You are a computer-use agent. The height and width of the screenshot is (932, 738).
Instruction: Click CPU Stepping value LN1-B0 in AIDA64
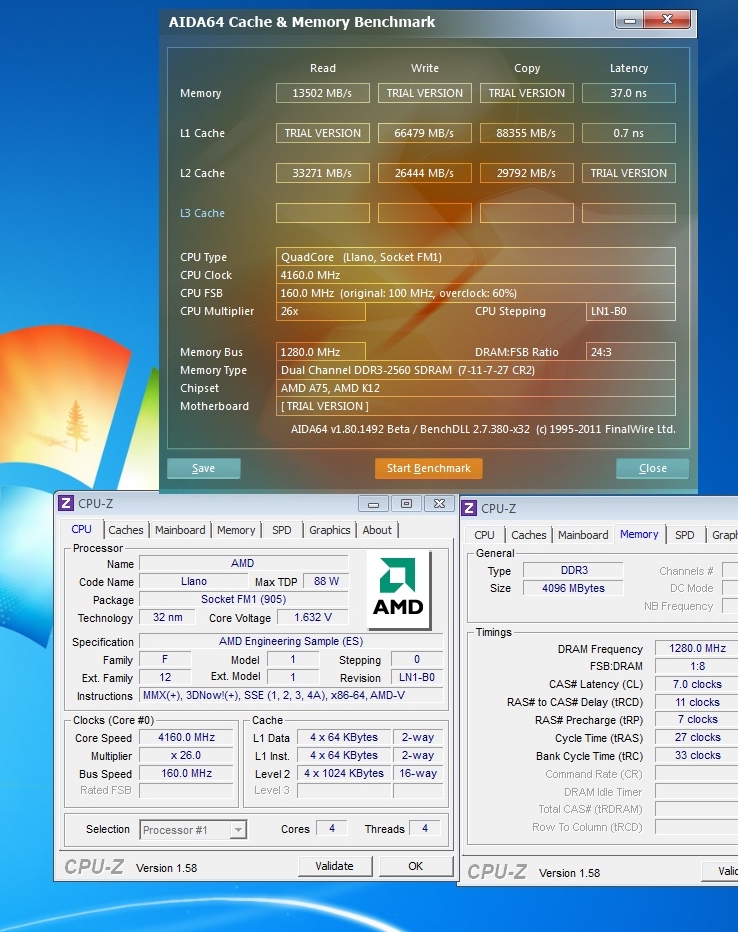click(630, 311)
